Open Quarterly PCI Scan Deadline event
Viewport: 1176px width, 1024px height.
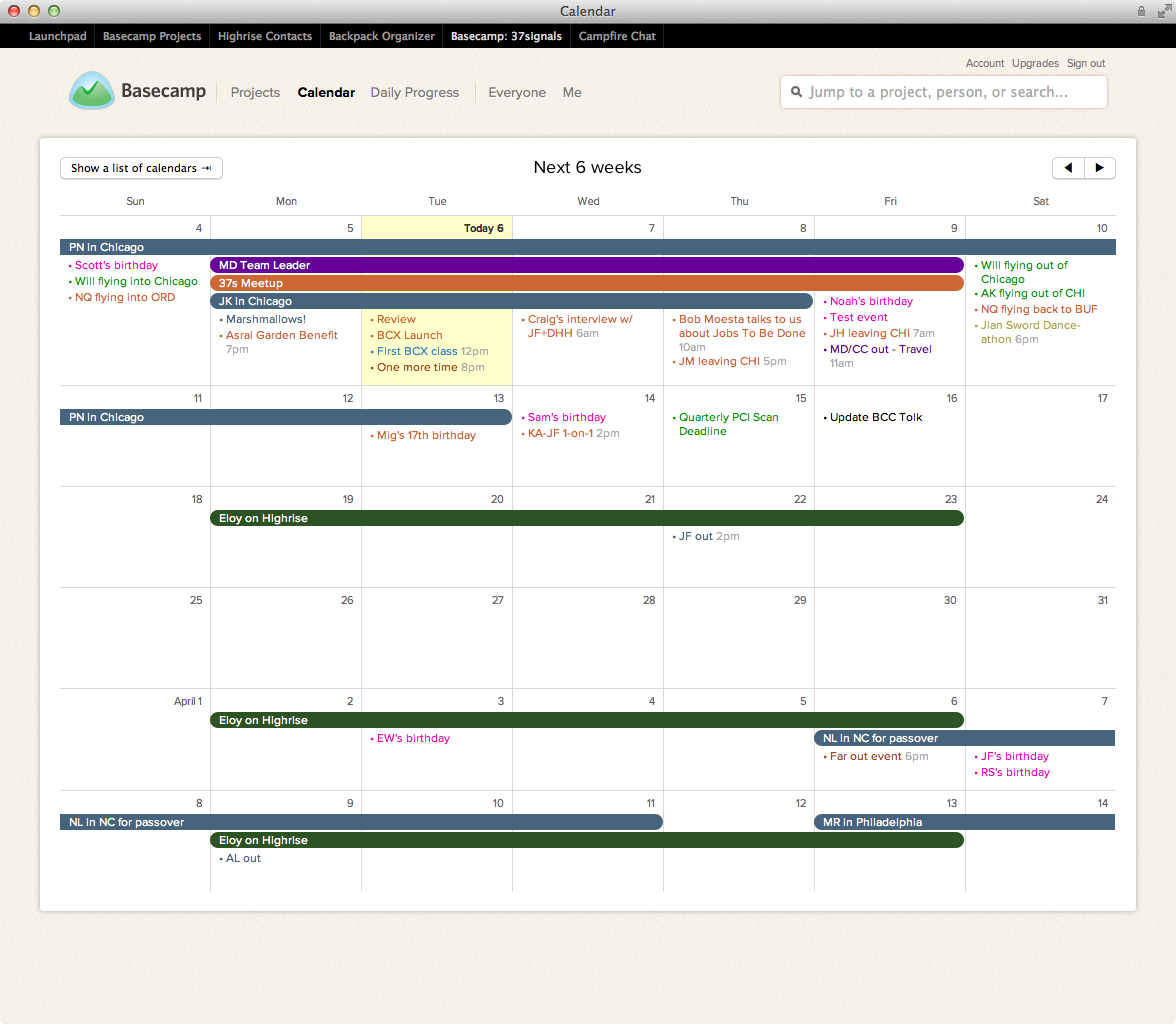point(728,424)
